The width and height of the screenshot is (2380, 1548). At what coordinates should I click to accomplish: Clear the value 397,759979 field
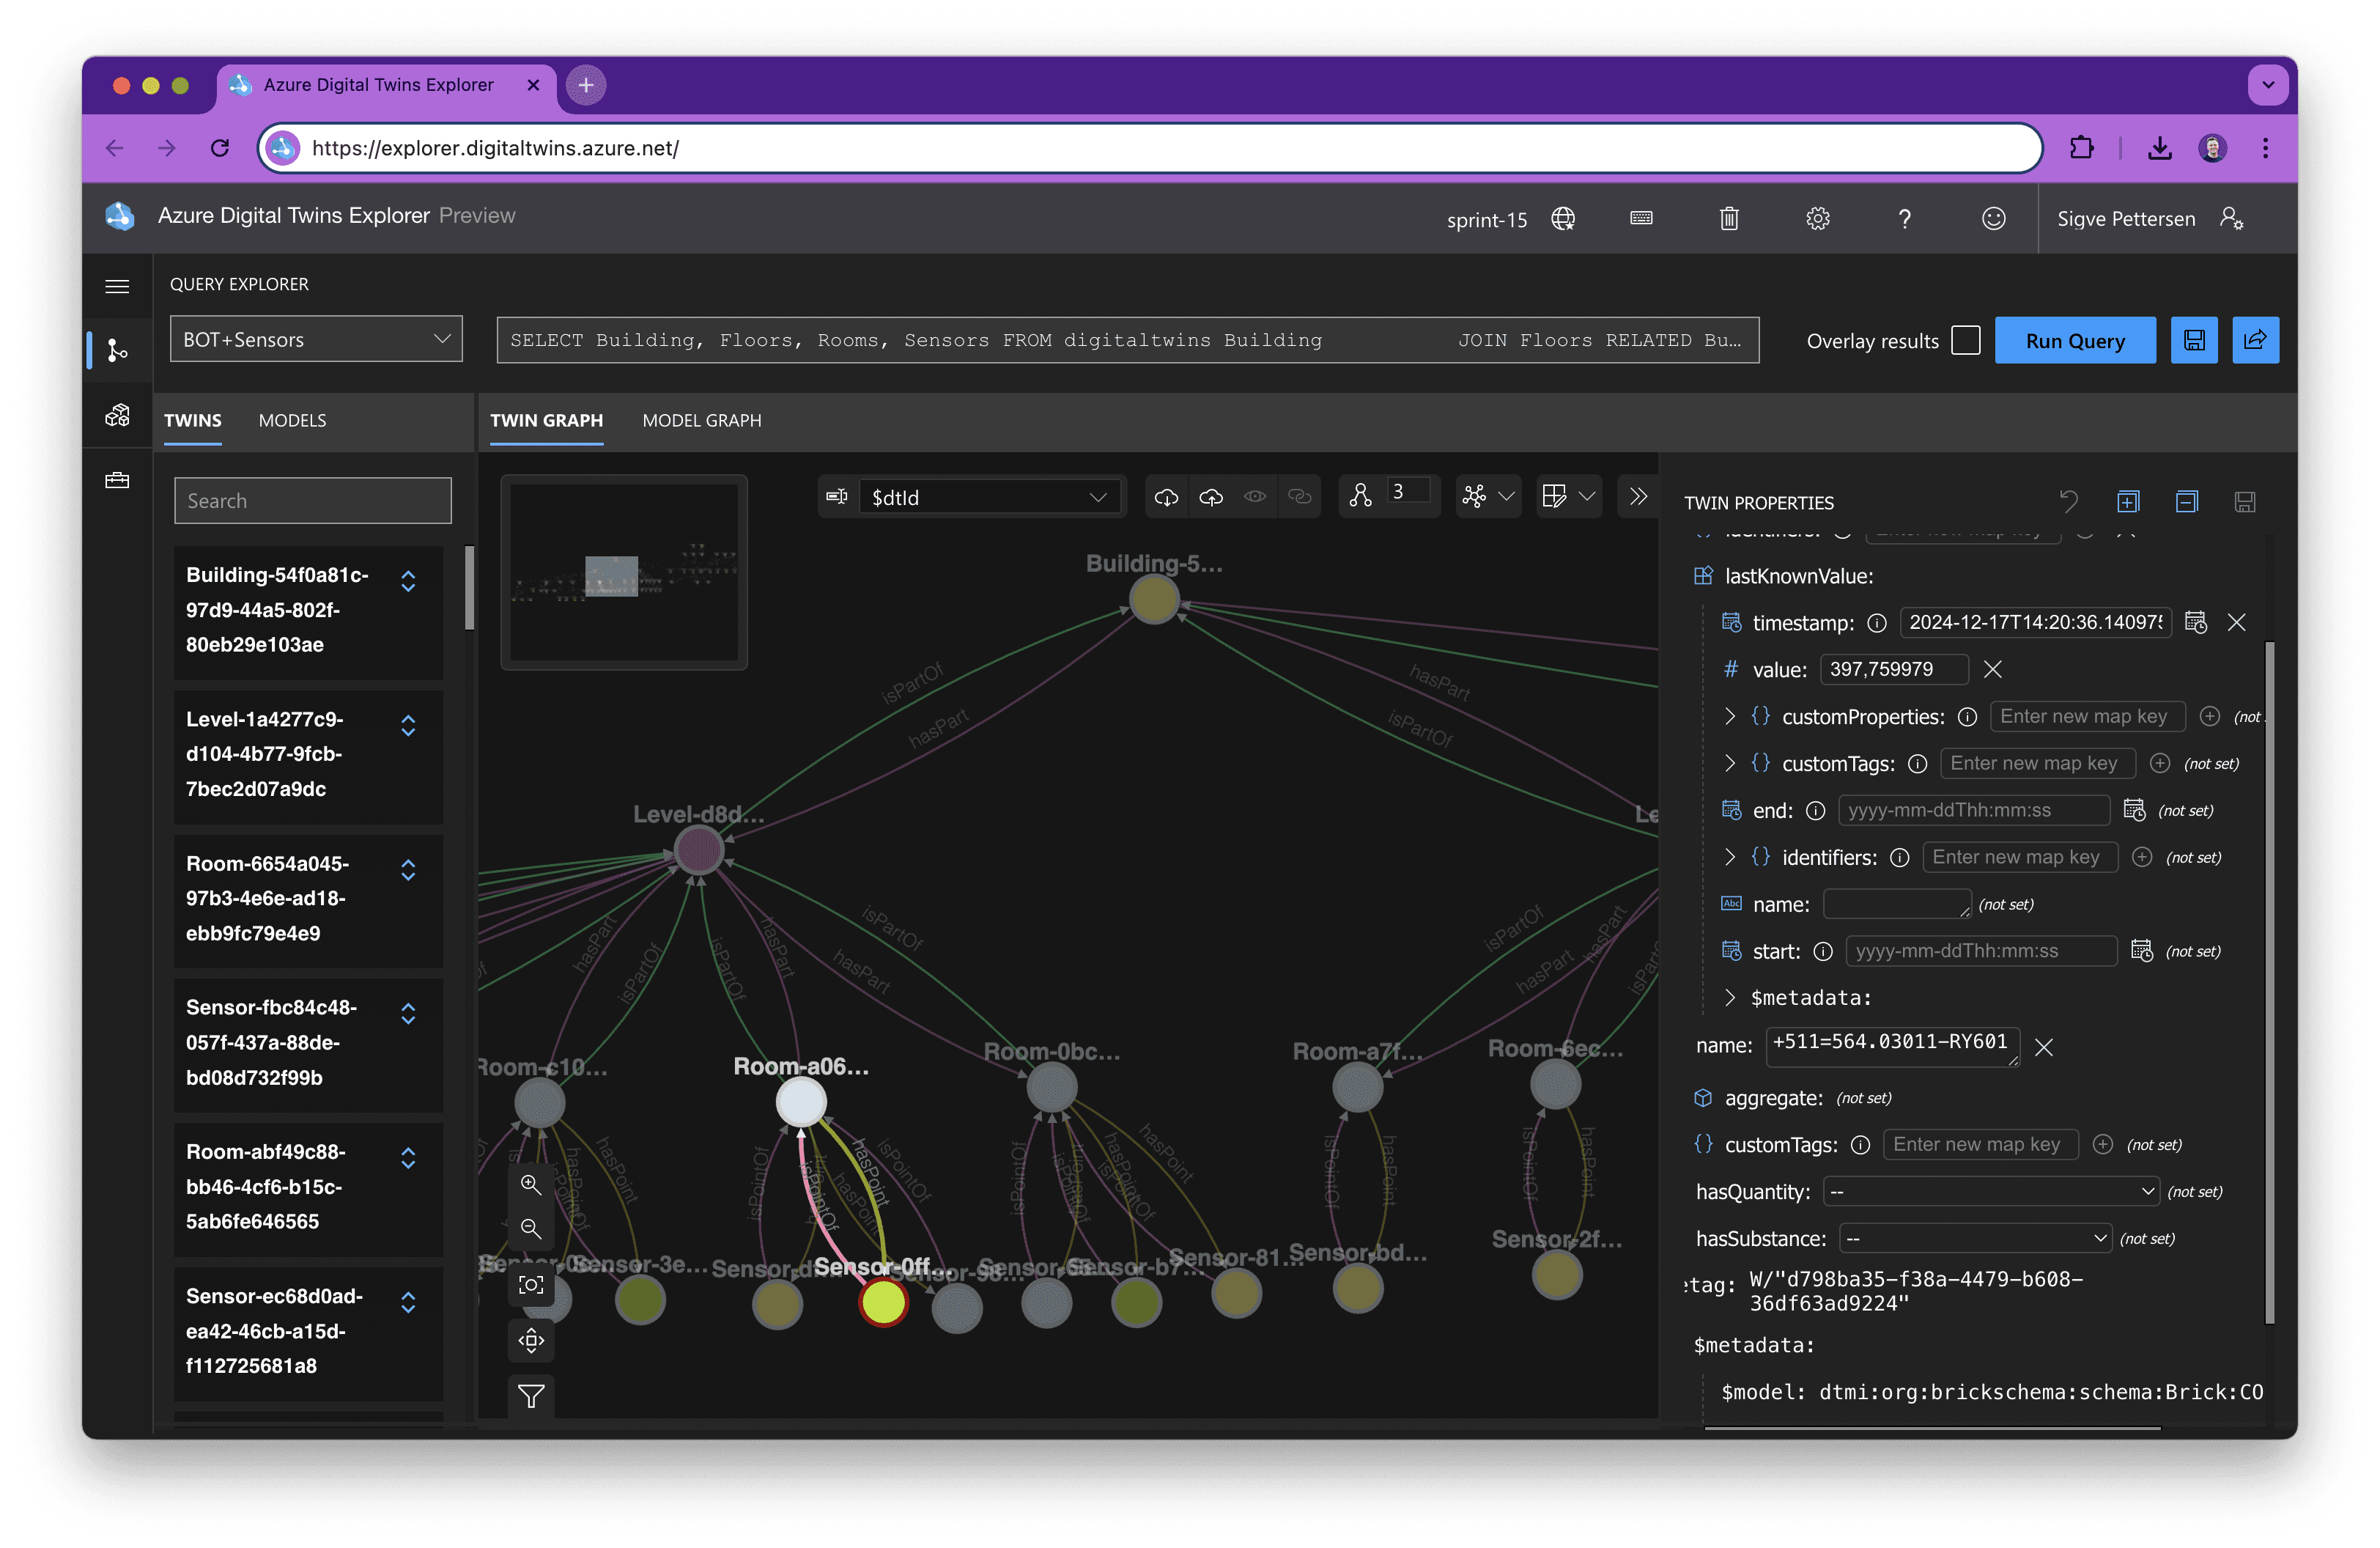[x=1993, y=670]
